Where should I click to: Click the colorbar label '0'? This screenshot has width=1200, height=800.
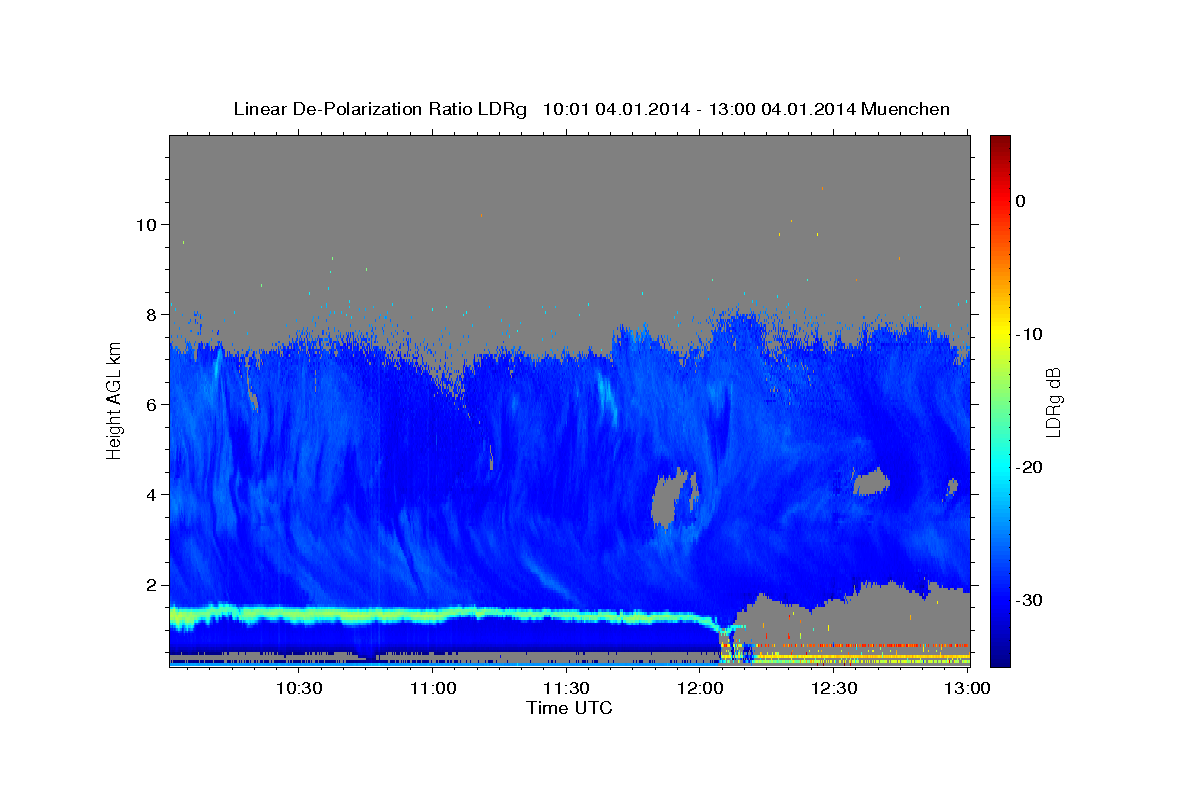pyautogui.click(x=1020, y=201)
